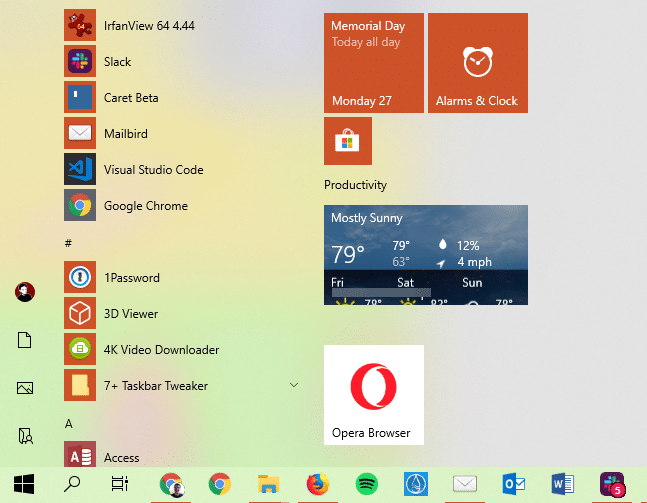Viewport: 647px width, 503px height.
Task: Open the 1Password app icon
Action: click(80, 277)
